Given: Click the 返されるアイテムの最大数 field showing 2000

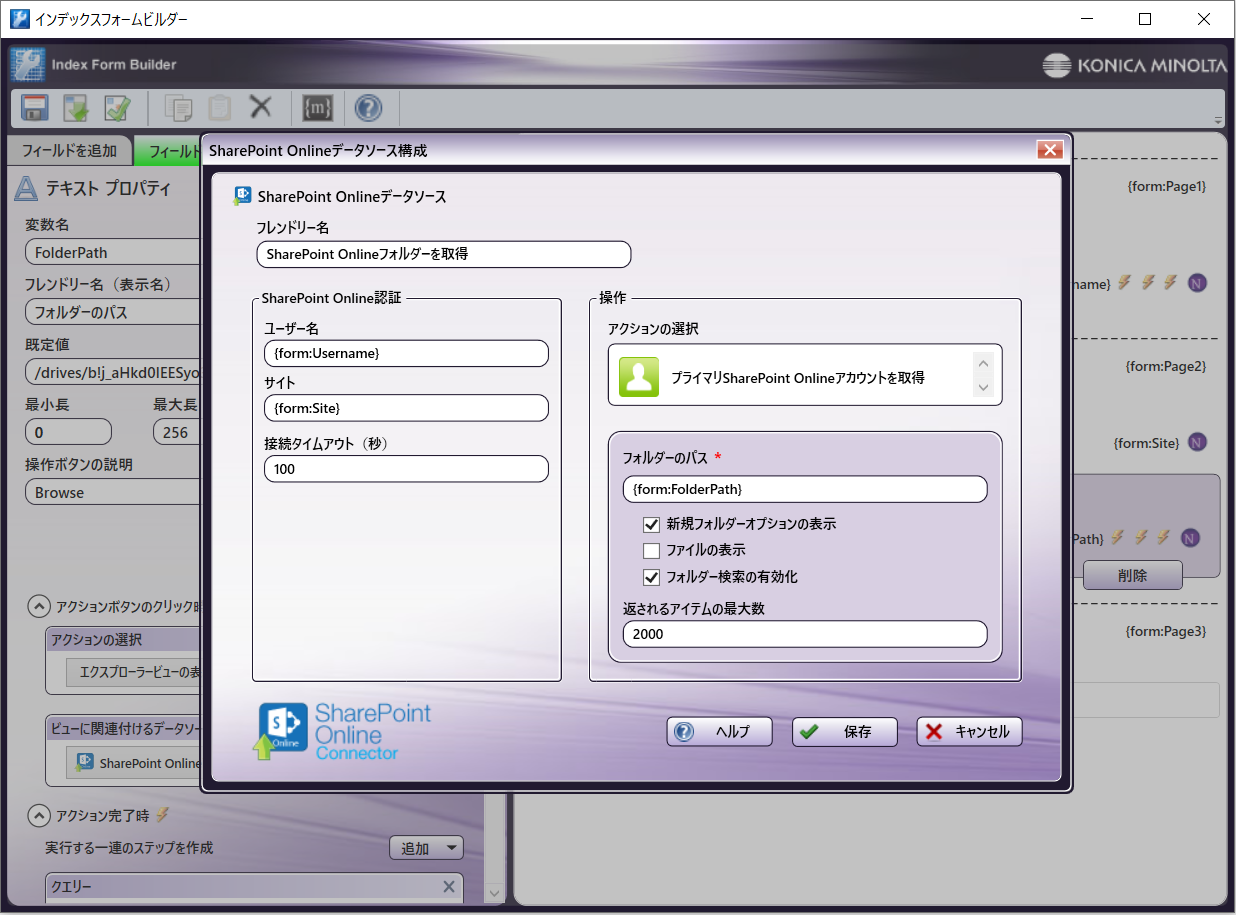Looking at the screenshot, I should [x=805, y=634].
